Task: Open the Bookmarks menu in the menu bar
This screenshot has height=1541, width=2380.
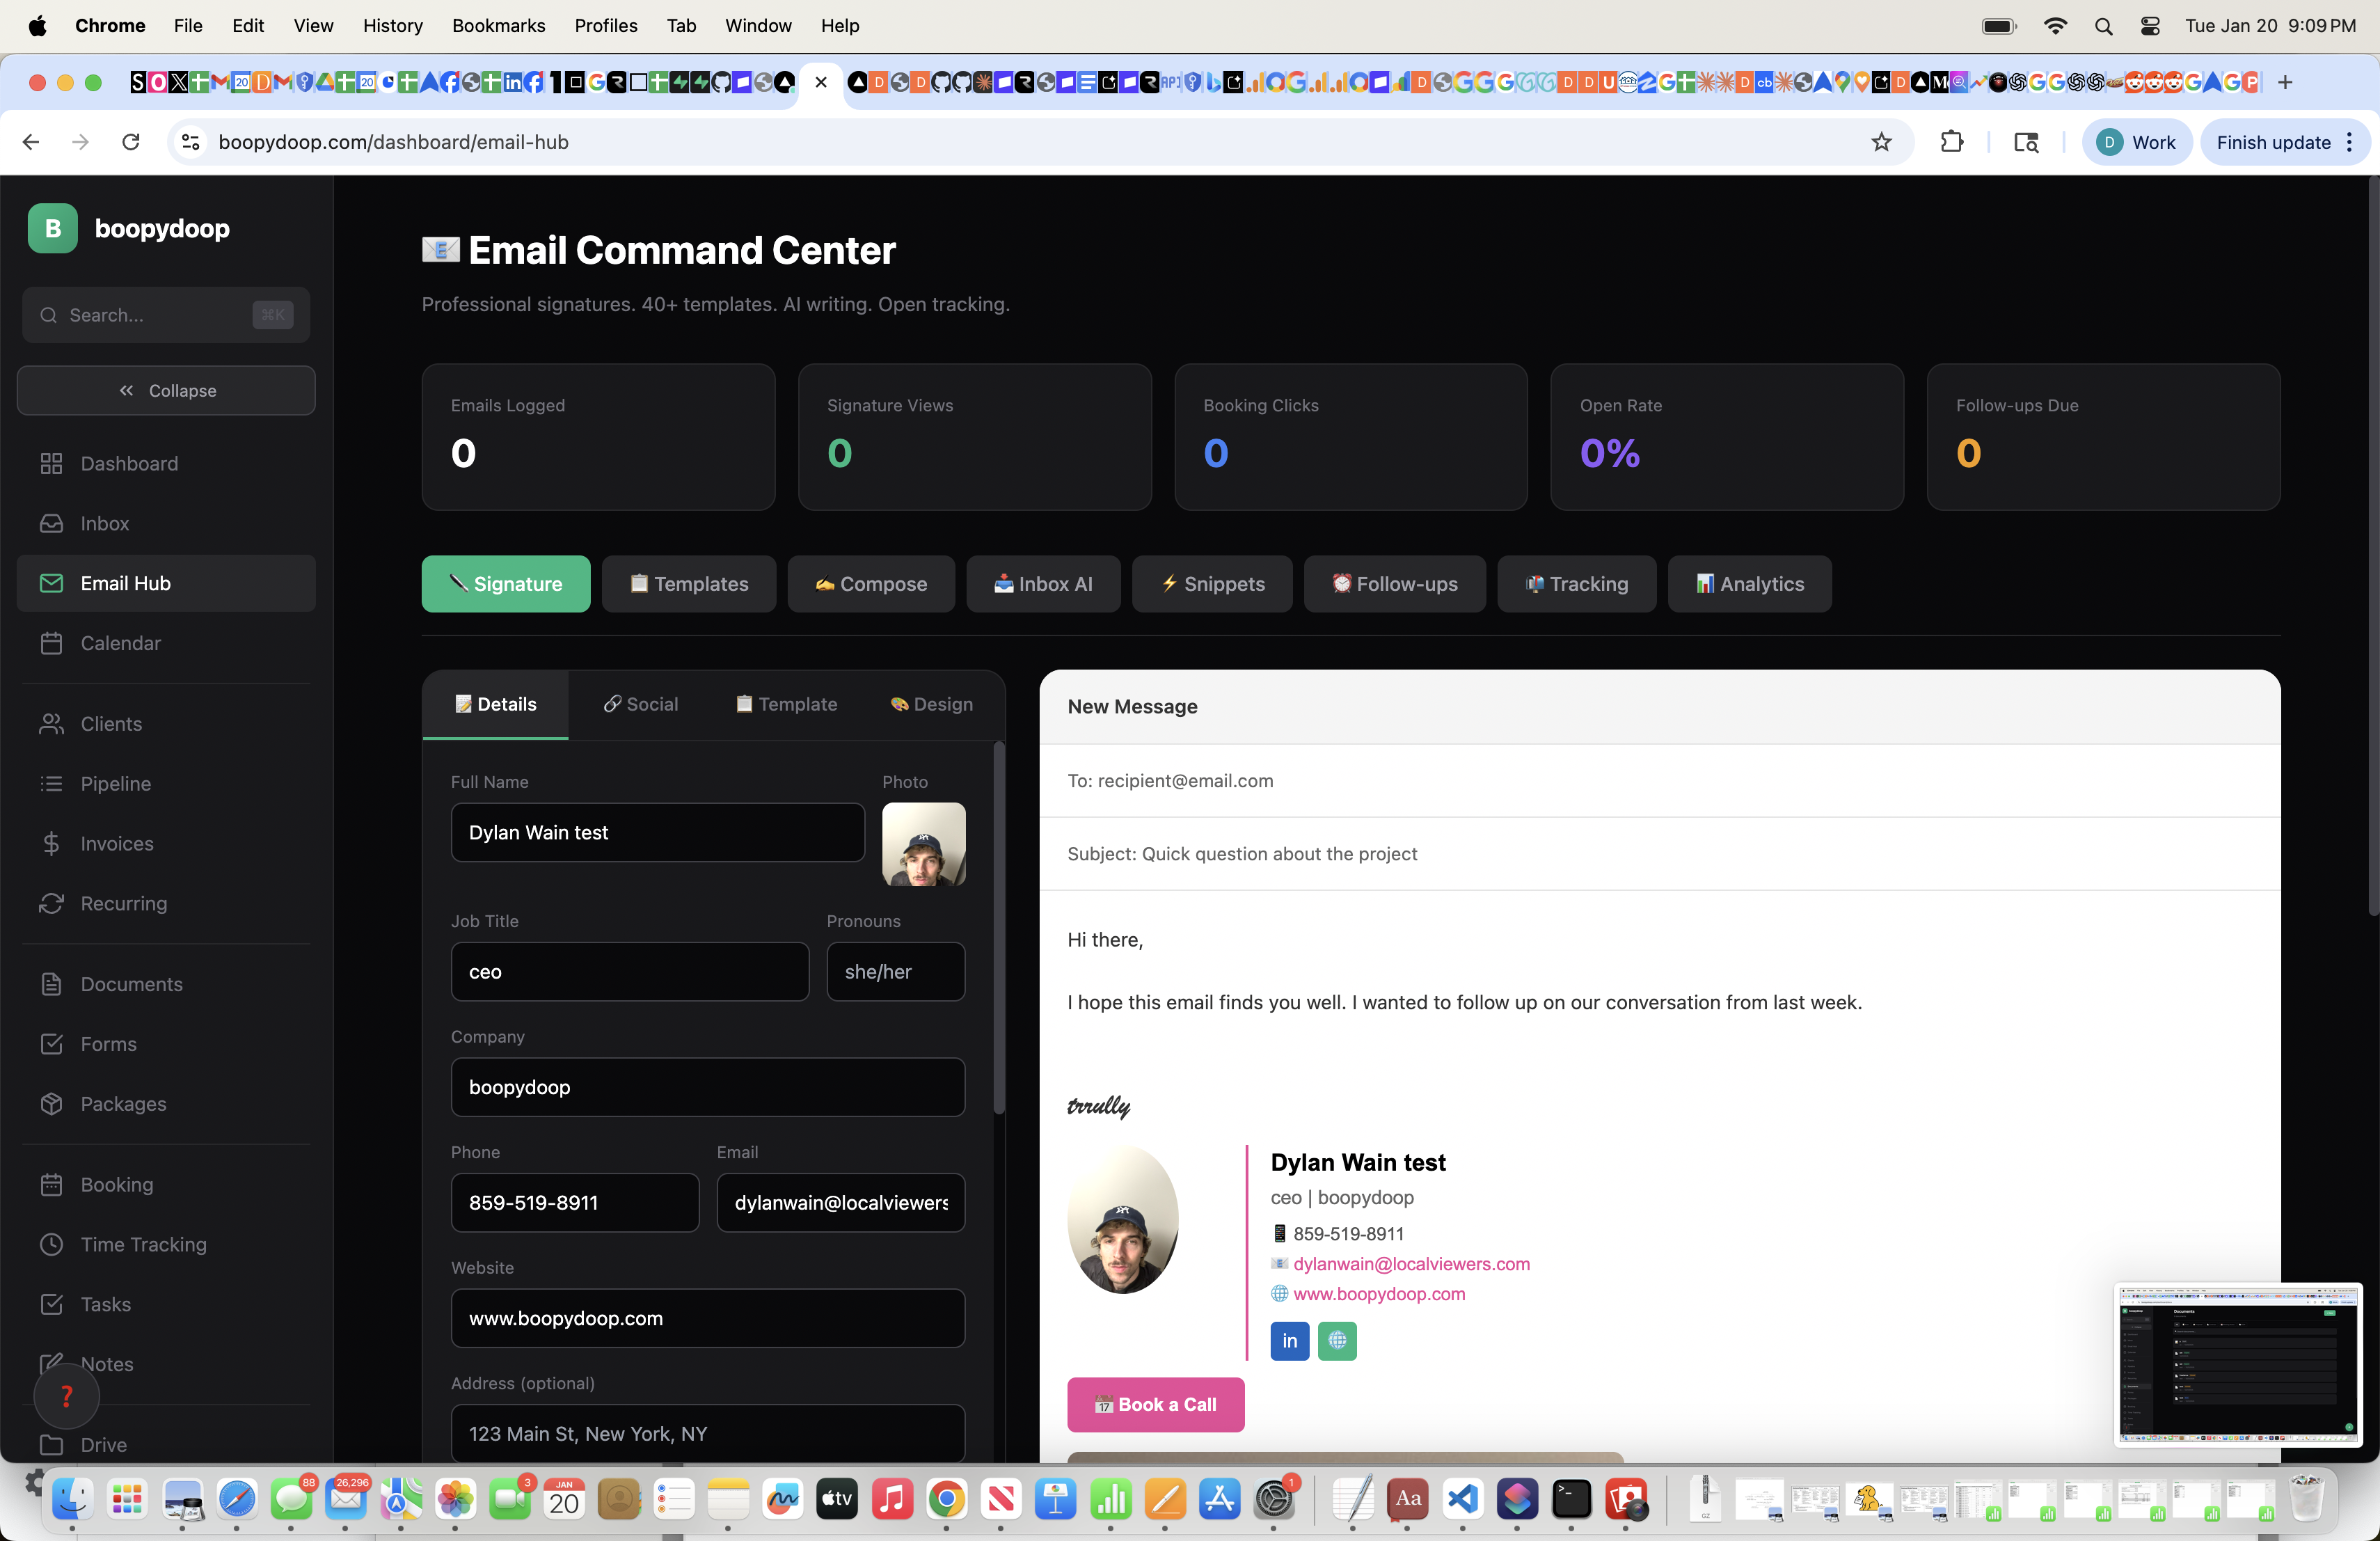Action: point(498,25)
